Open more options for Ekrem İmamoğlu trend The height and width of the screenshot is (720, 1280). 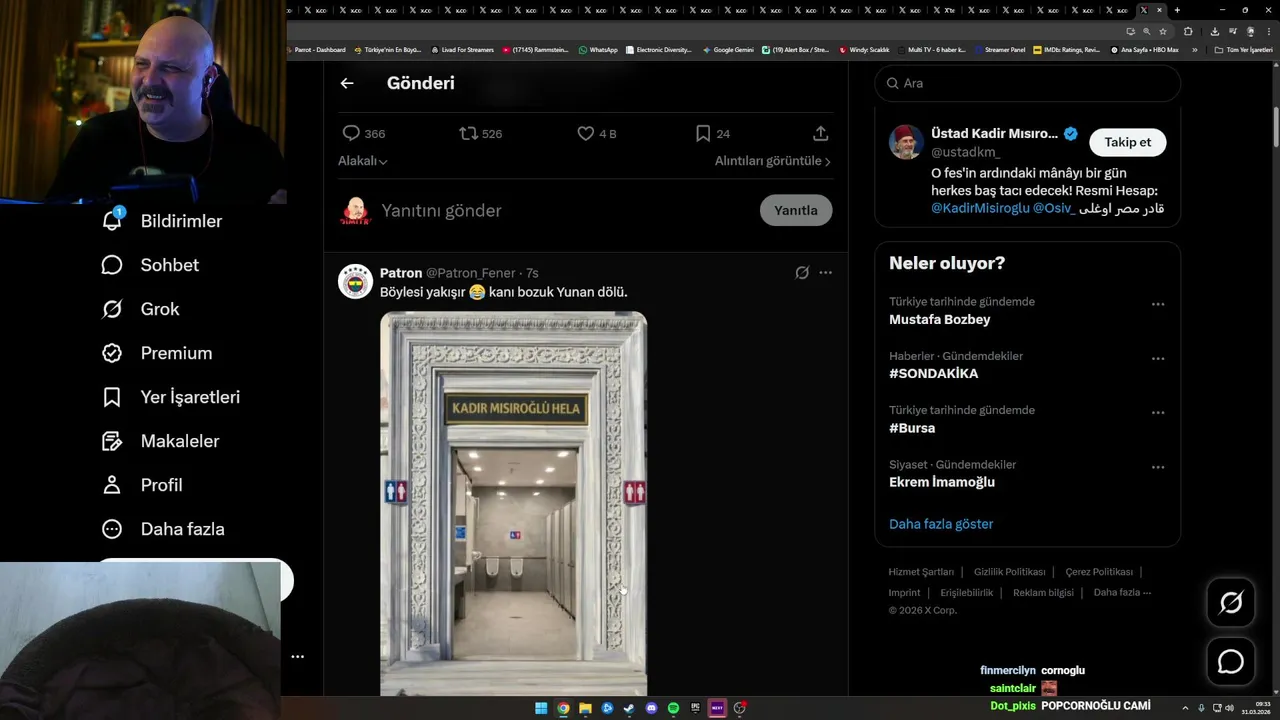click(x=1158, y=467)
